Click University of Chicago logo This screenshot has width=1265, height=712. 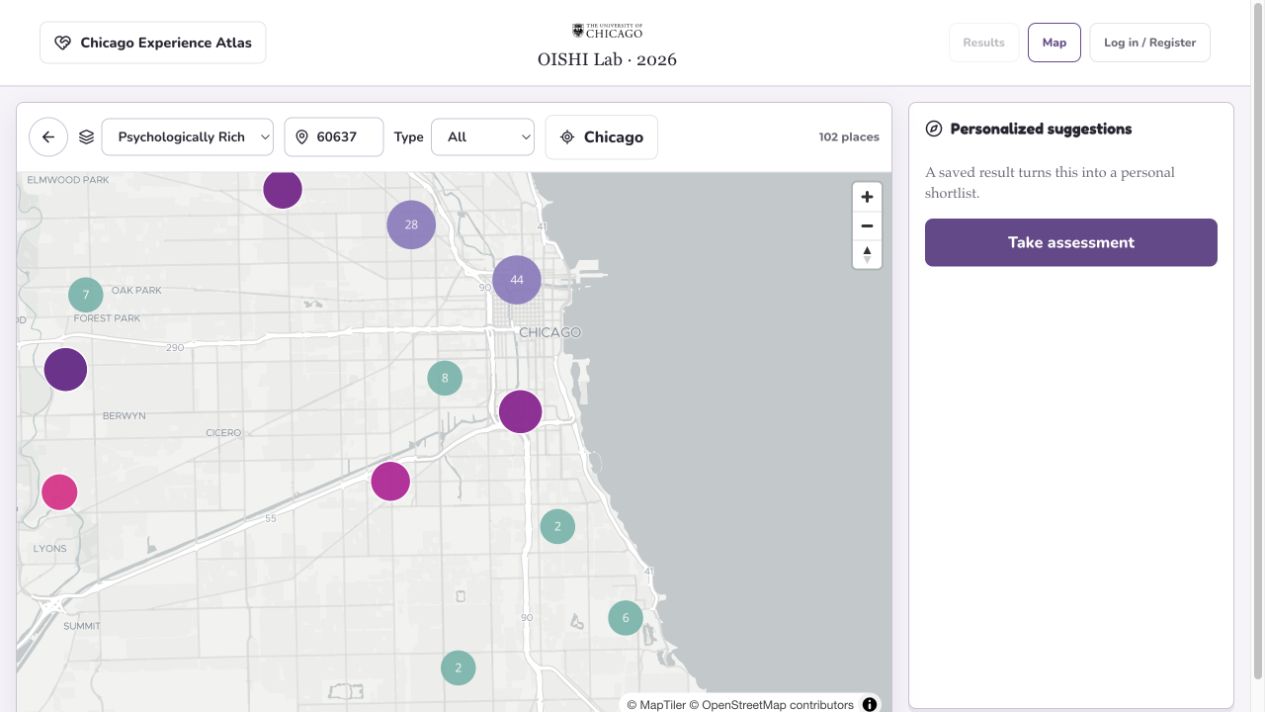point(607,31)
